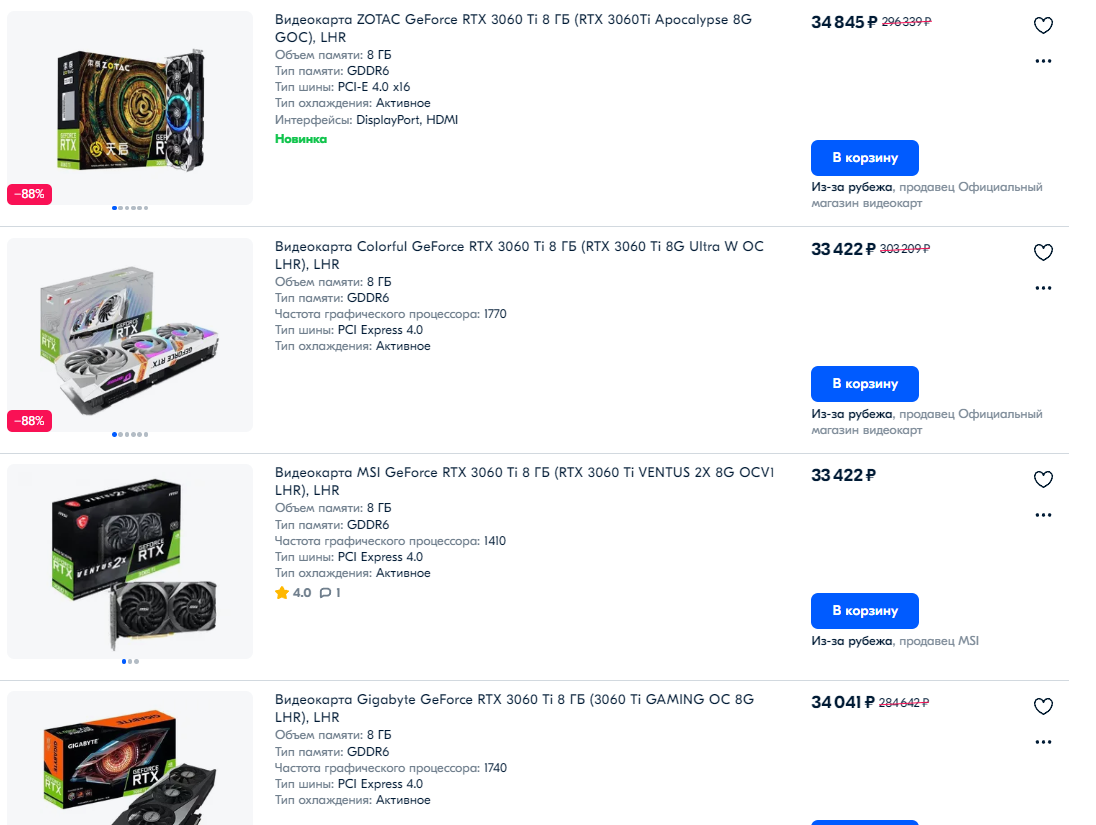View MSI VENTUS card product image
This screenshot has height=825, width=1096.
(x=130, y=561)
